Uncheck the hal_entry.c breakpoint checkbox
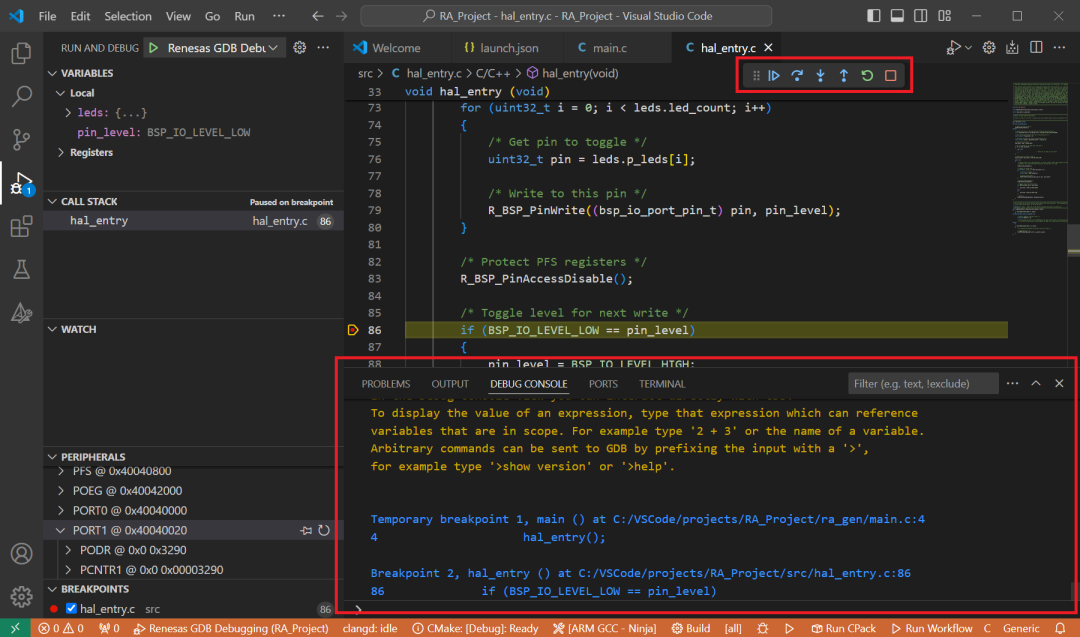1080x637 pixels. coord(71,609)
